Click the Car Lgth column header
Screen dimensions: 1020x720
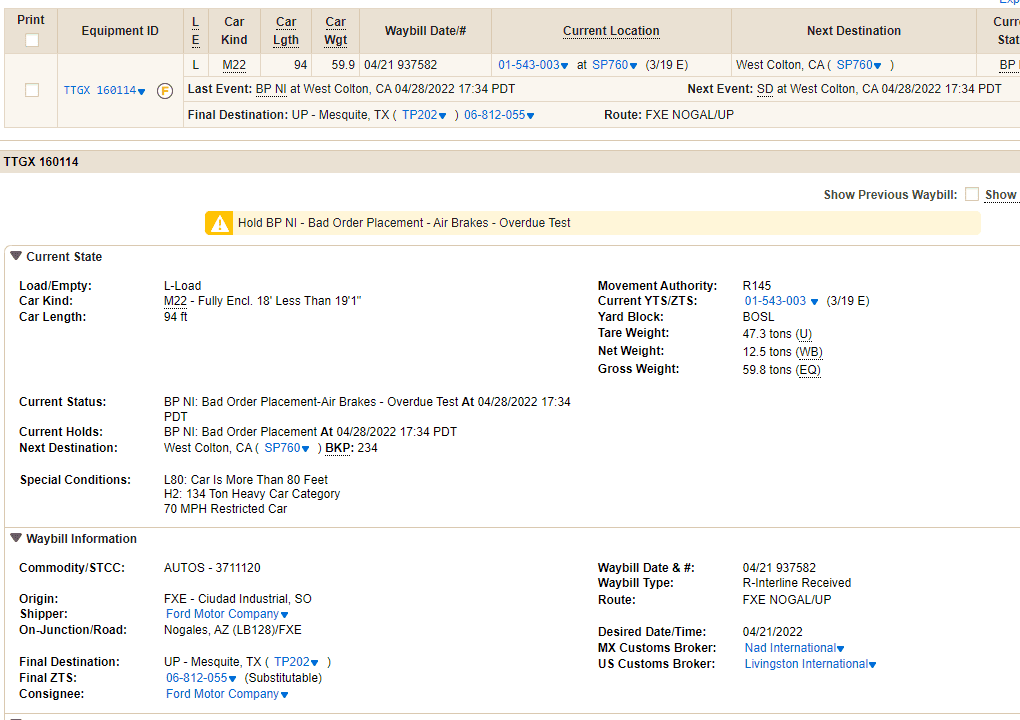point(286,31)
